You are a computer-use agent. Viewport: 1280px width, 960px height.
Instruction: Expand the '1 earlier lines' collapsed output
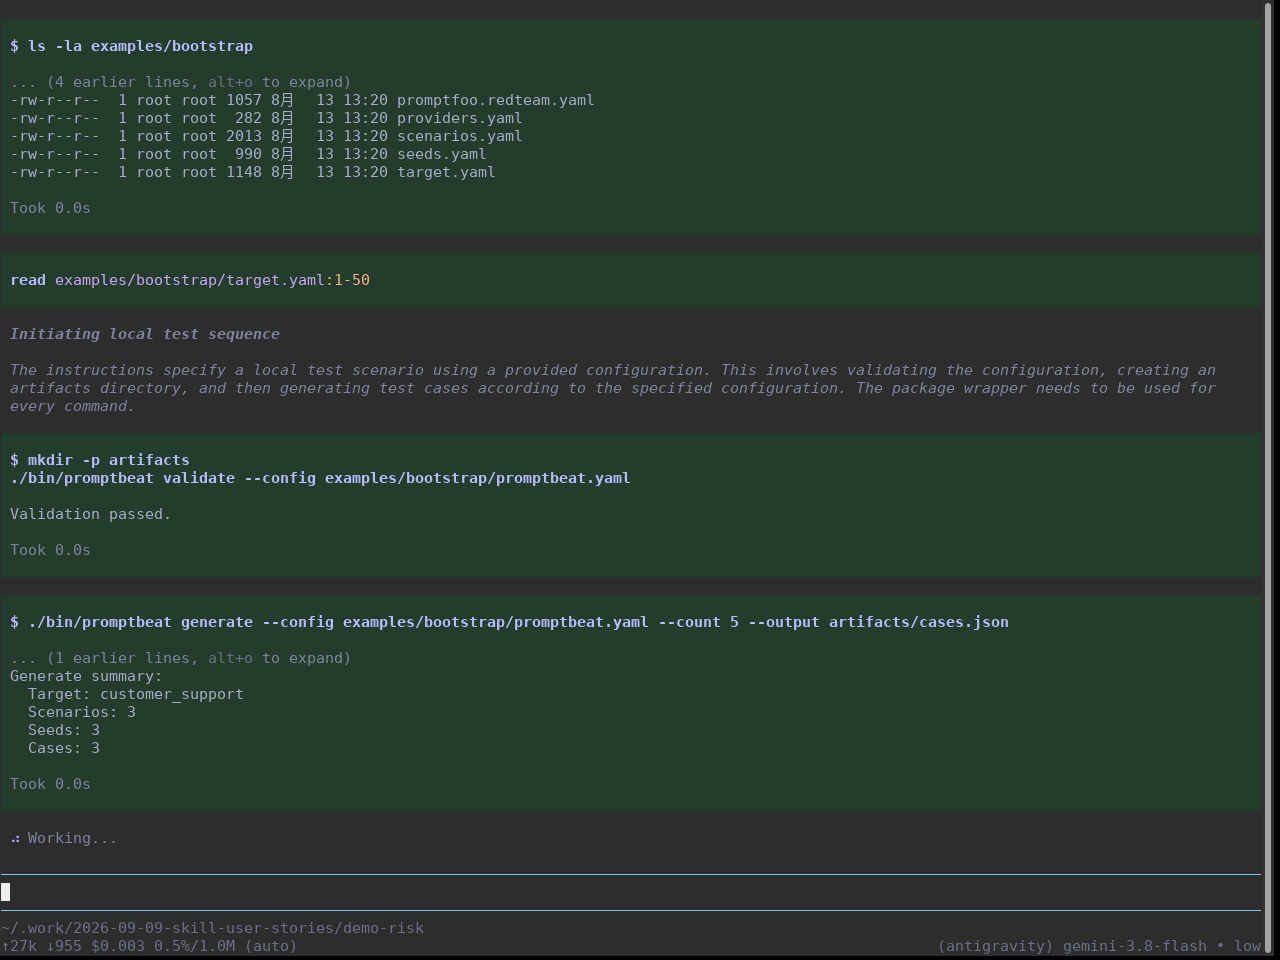(x=180, y=658)
